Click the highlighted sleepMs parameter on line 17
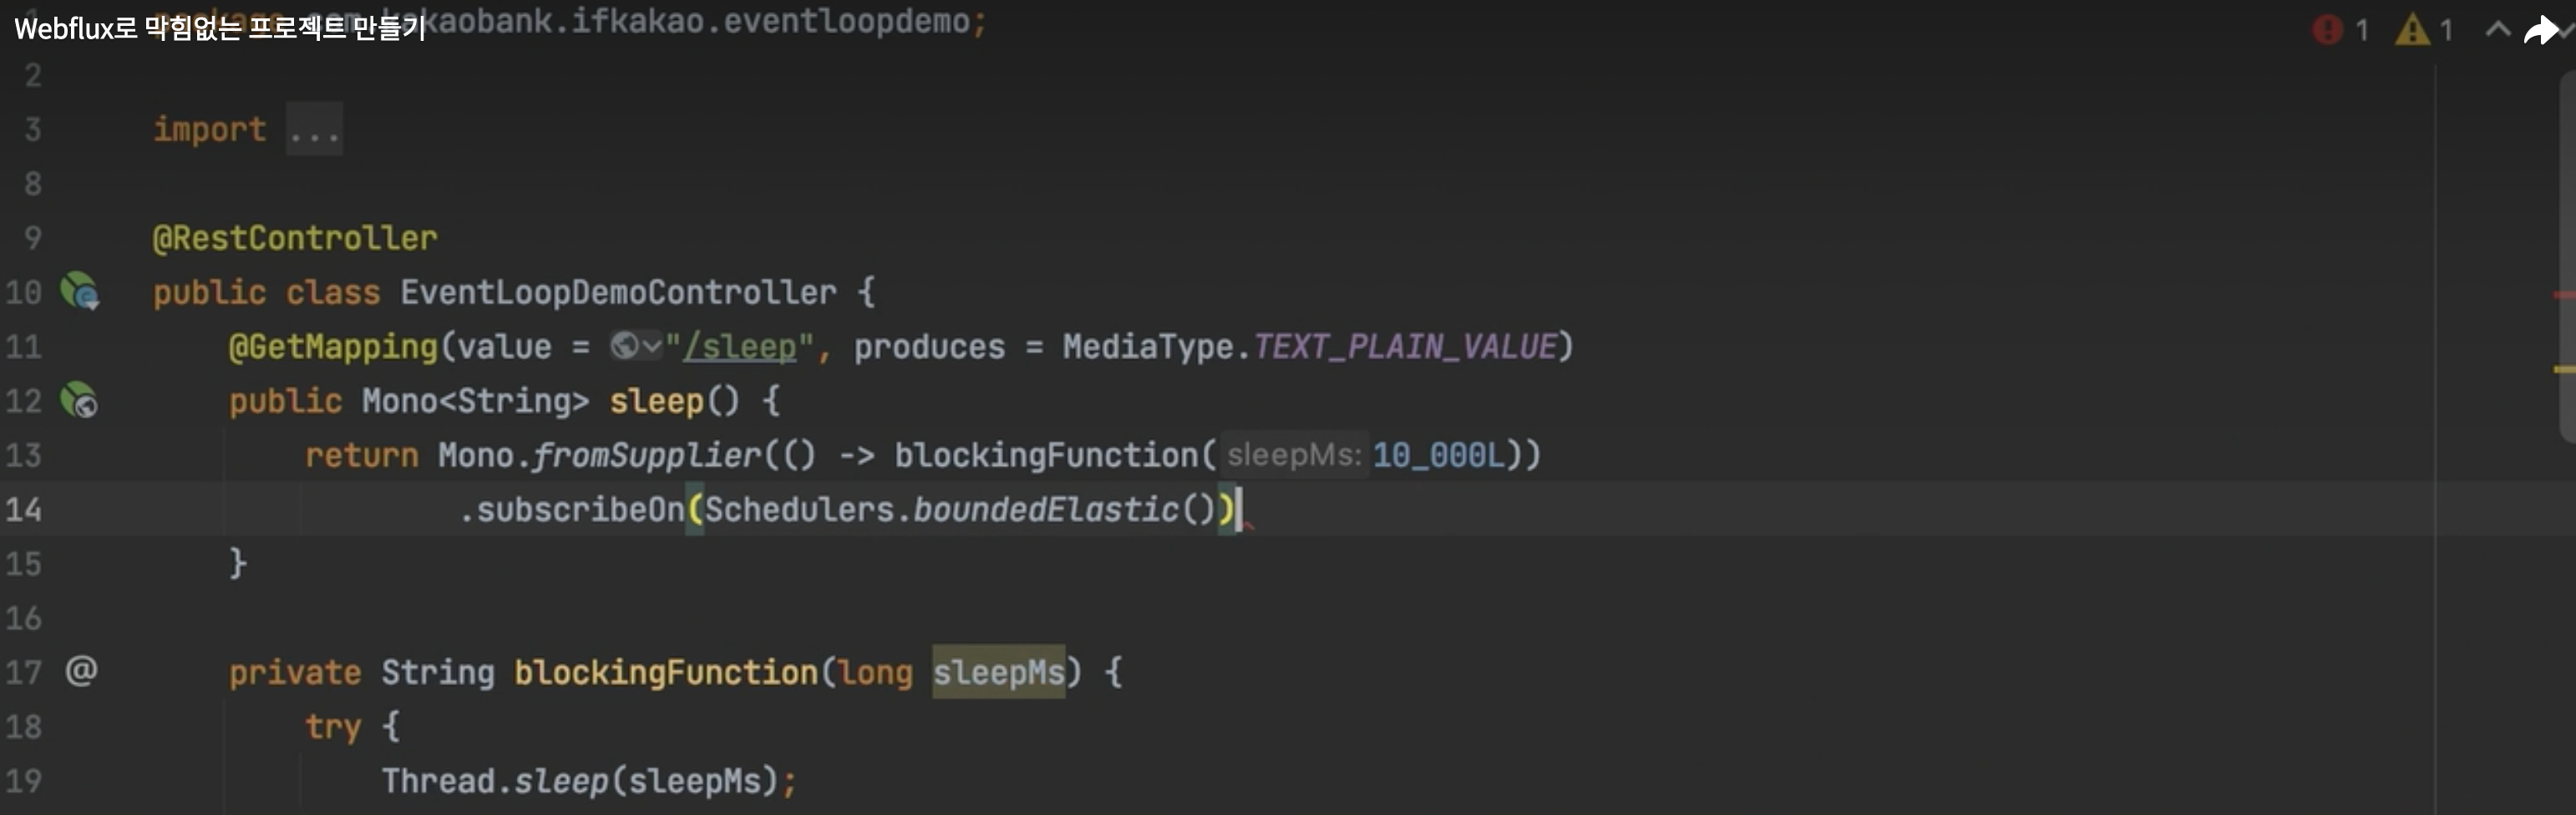Viewport: 2576px width, 815px height. click(x=998, y=672)
